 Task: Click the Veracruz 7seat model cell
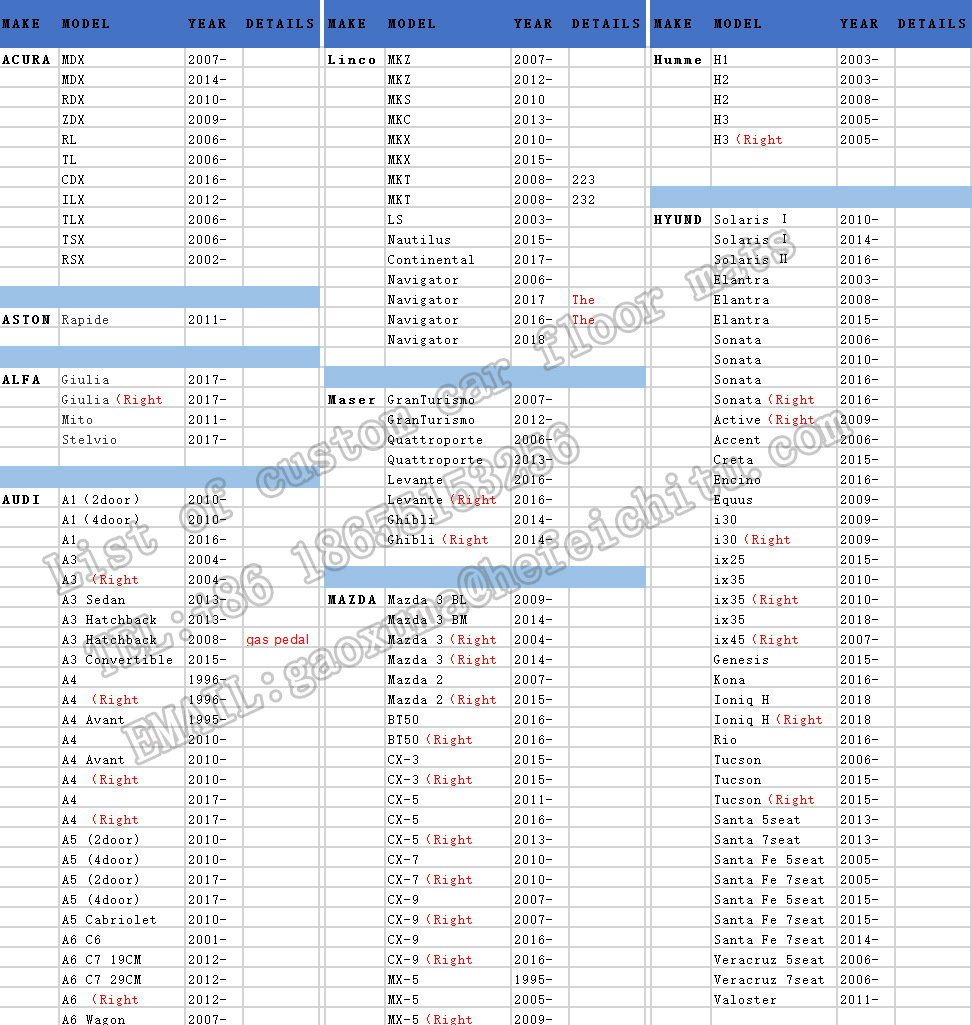(774, 979)
